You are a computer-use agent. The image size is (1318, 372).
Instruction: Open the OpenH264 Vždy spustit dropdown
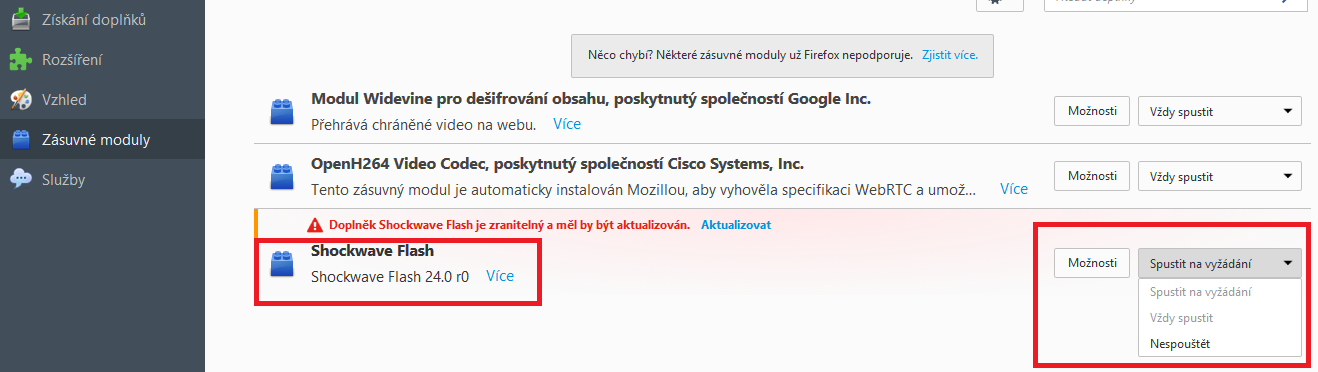click(1219, 176)
